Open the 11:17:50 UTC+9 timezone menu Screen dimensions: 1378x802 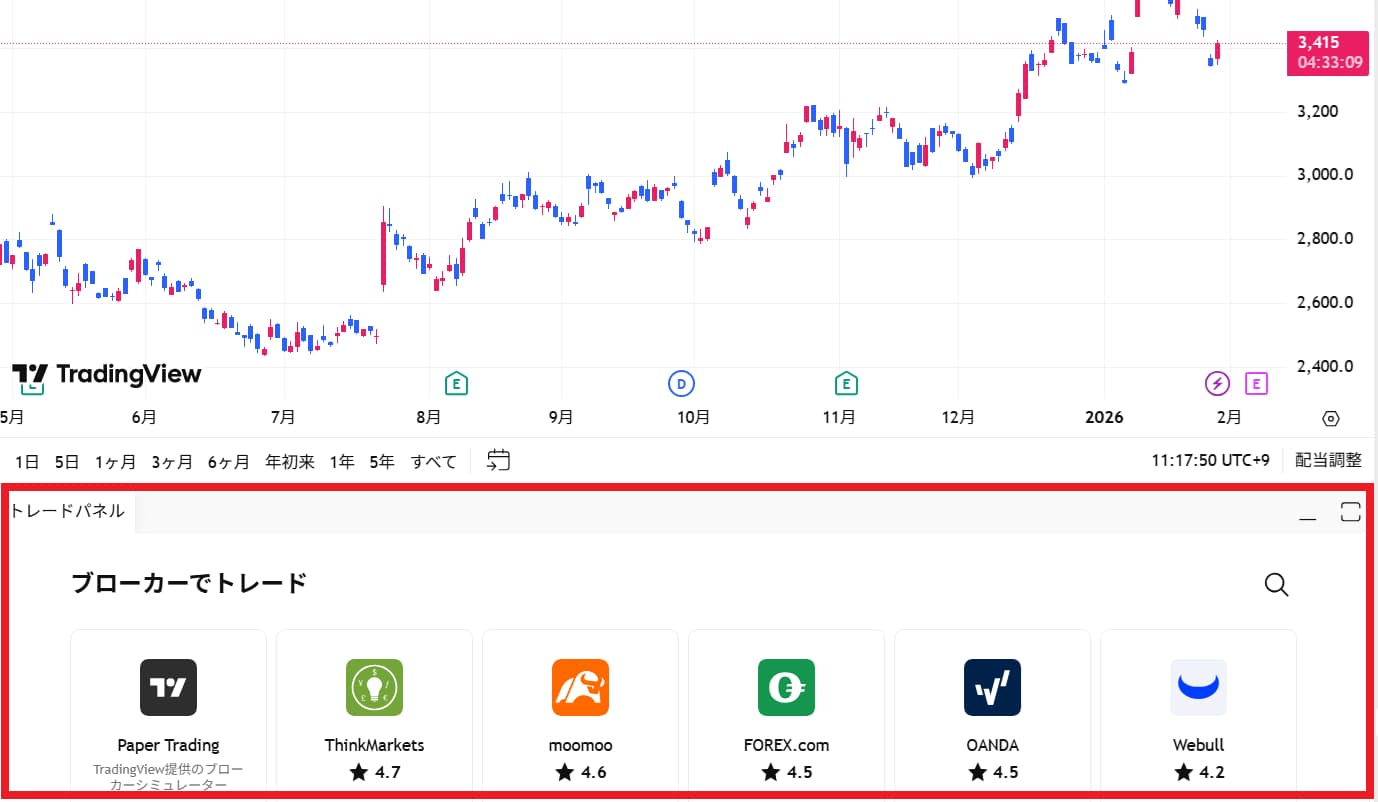pos(1210,460)
